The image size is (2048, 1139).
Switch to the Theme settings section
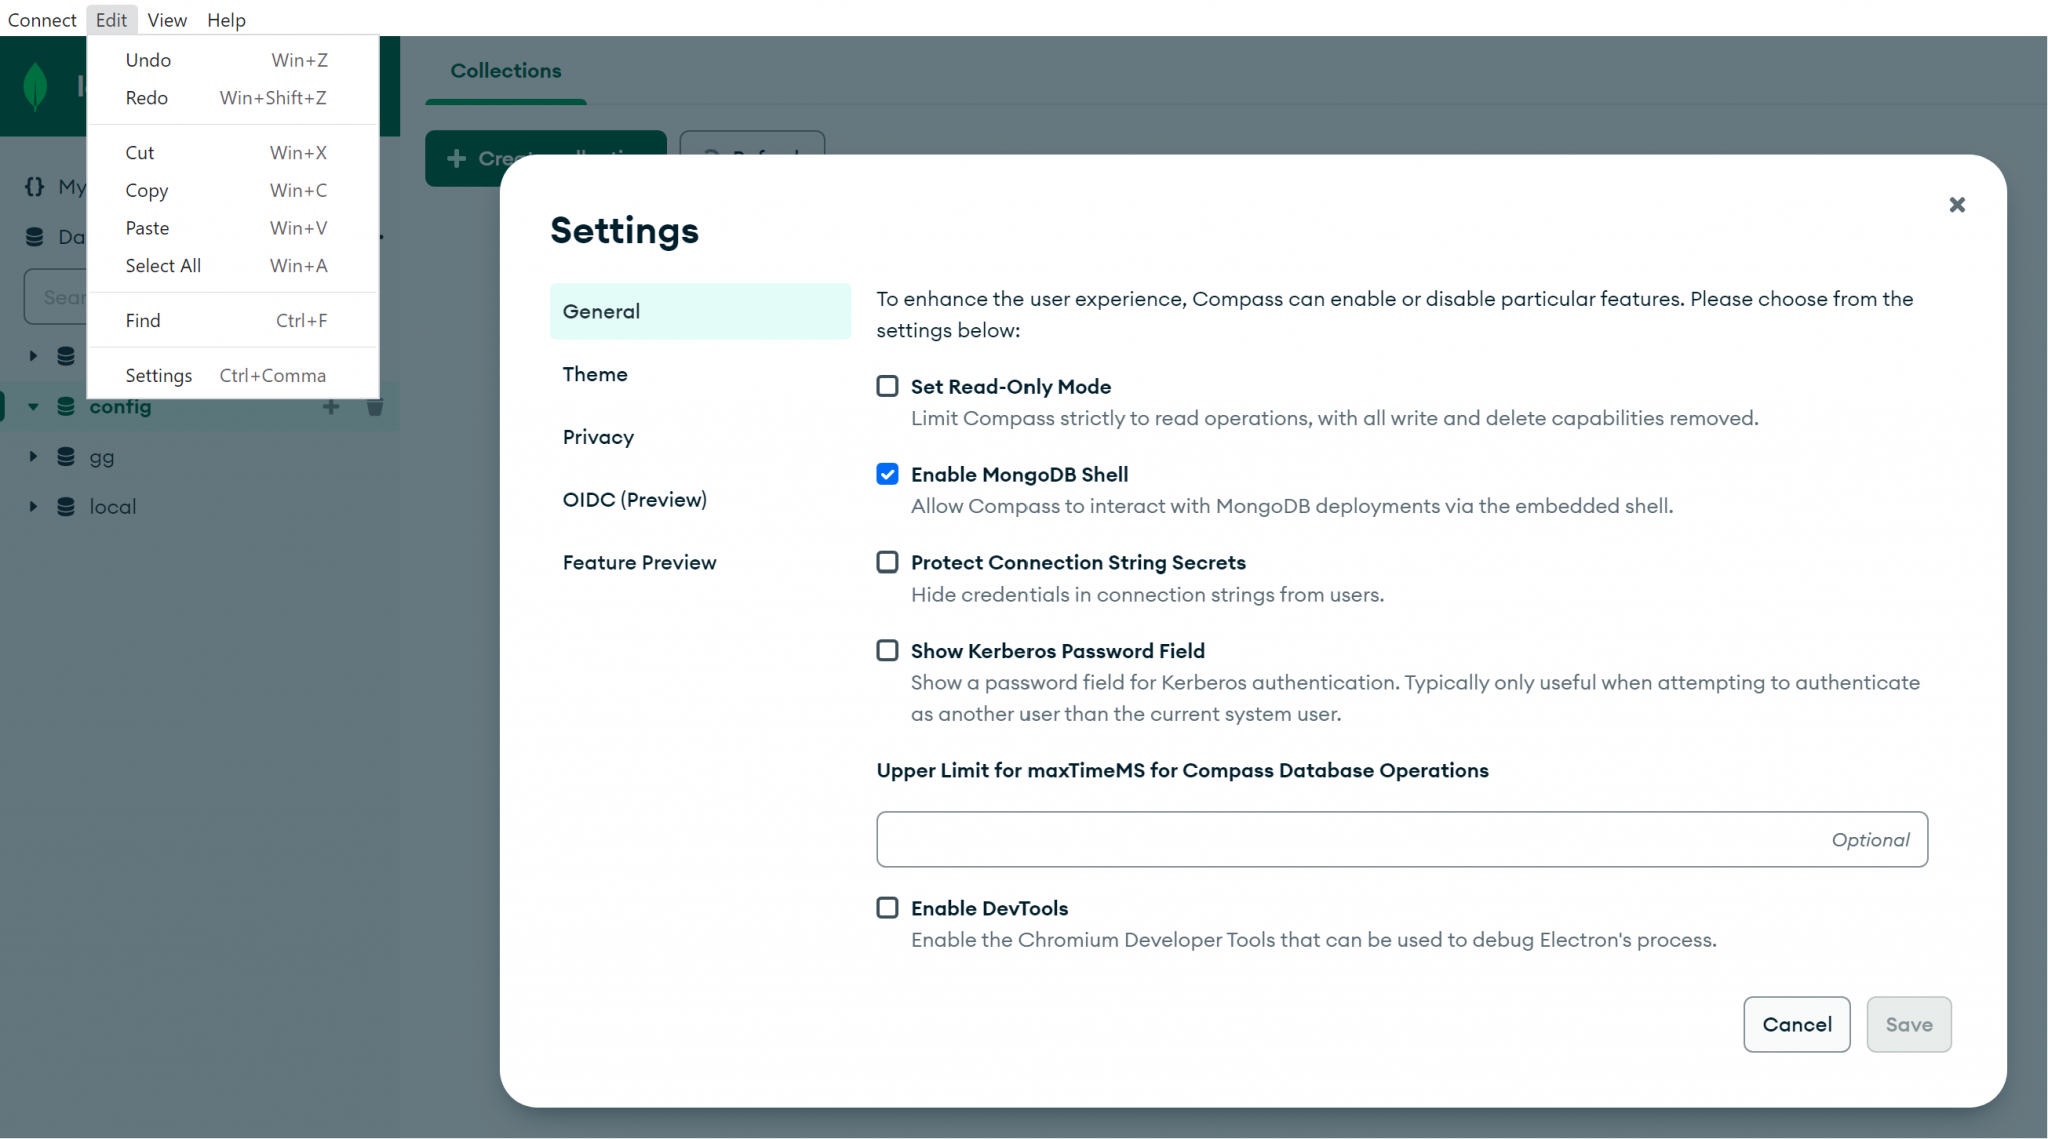595,374
